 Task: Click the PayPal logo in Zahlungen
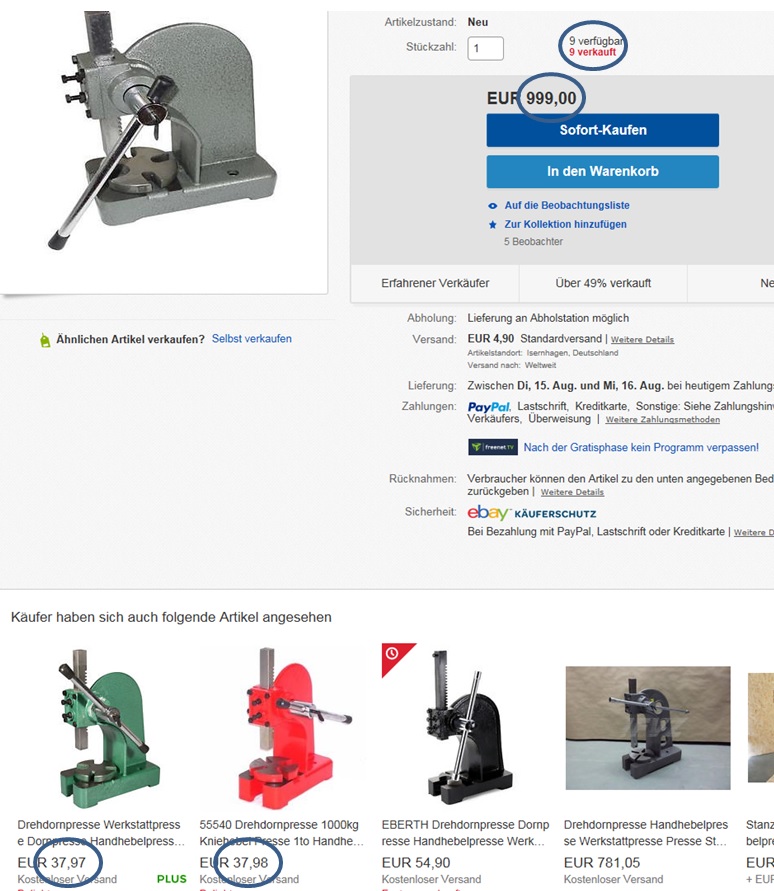tap(489, 407)
